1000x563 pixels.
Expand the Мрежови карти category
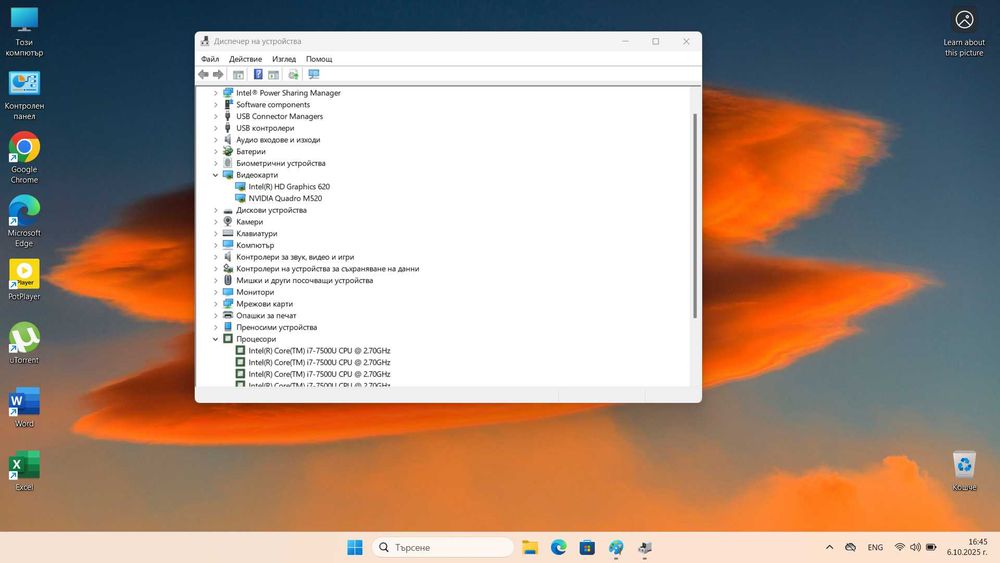coord(215,304)
